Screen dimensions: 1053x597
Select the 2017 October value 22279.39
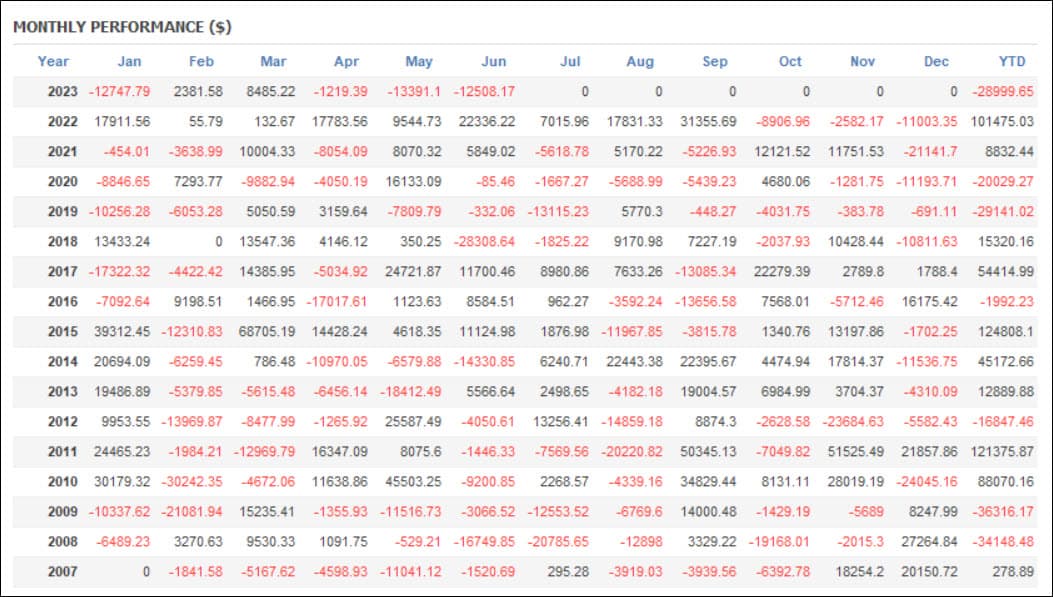tap(782, 272)
